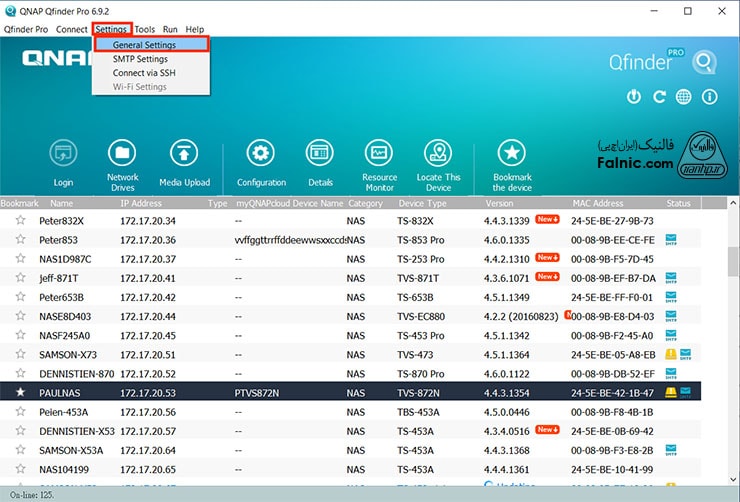Viewport: 740px width, 502px height.
Task: Click the Media Upload icon
Action: point(184,154)
